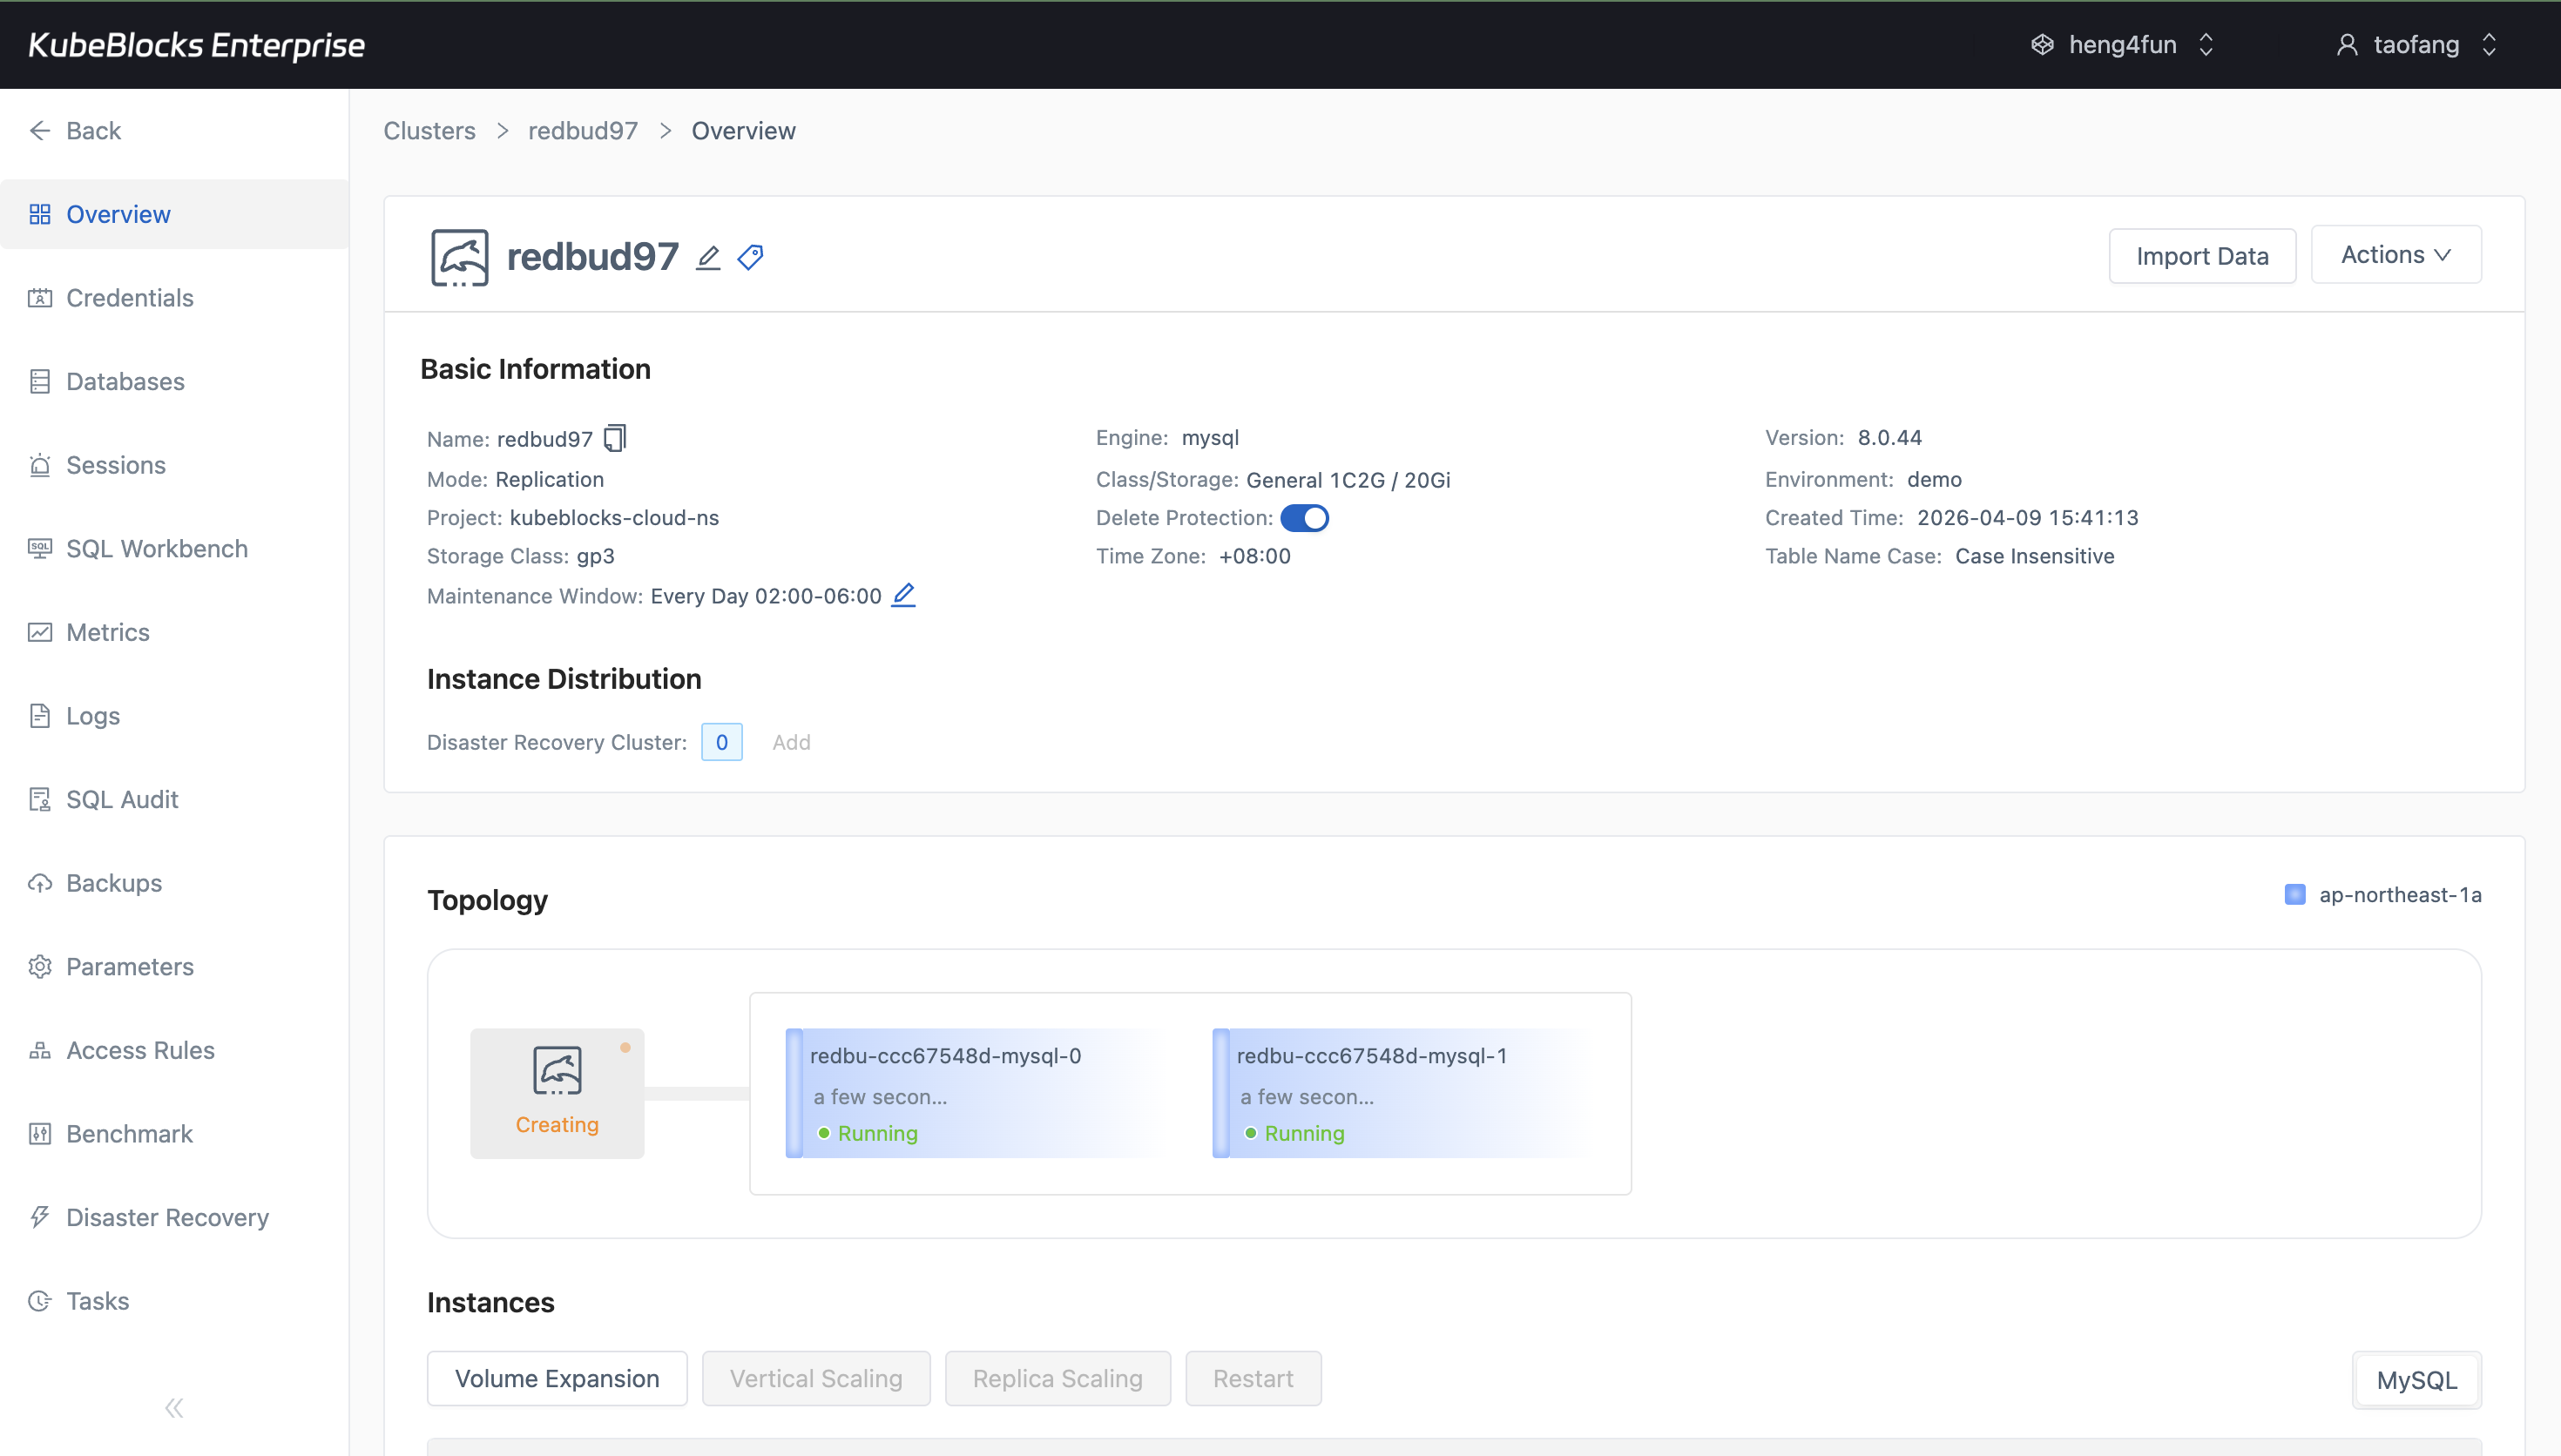The height and width of the screenshot is (1456, 2561).
Task: Rename cluster using the pencil icon
Action: click(x=708, y=257)
